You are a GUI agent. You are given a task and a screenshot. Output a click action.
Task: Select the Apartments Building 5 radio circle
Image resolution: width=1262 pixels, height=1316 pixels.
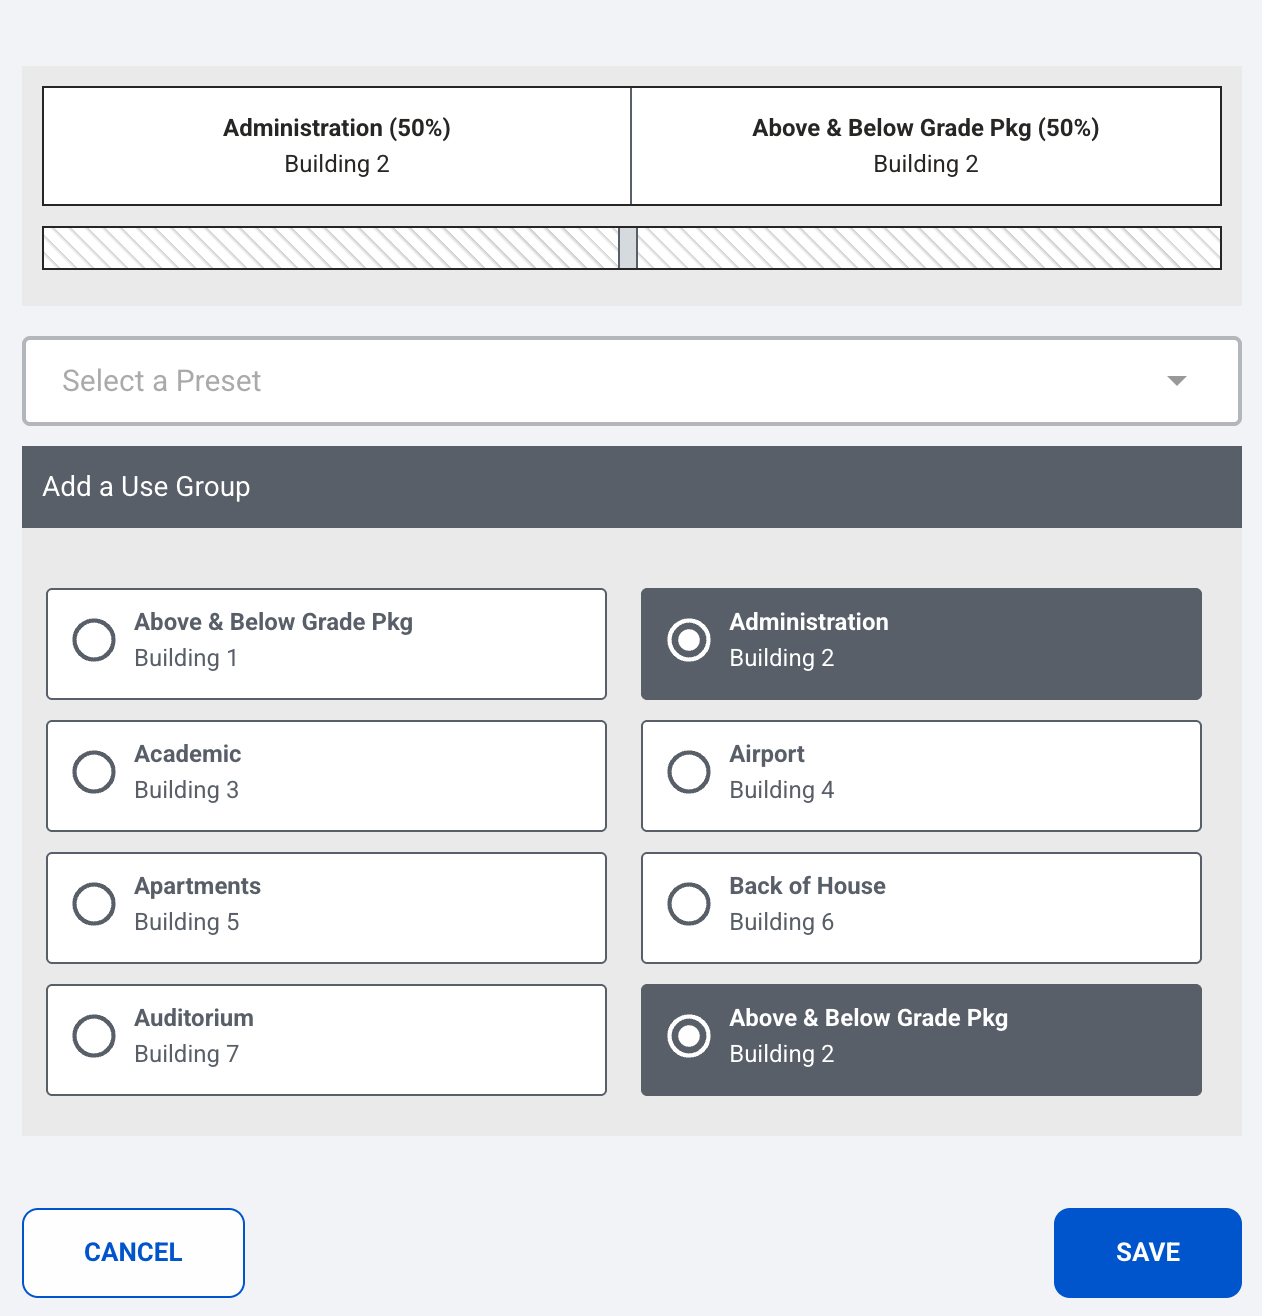(x=94, y=904)
